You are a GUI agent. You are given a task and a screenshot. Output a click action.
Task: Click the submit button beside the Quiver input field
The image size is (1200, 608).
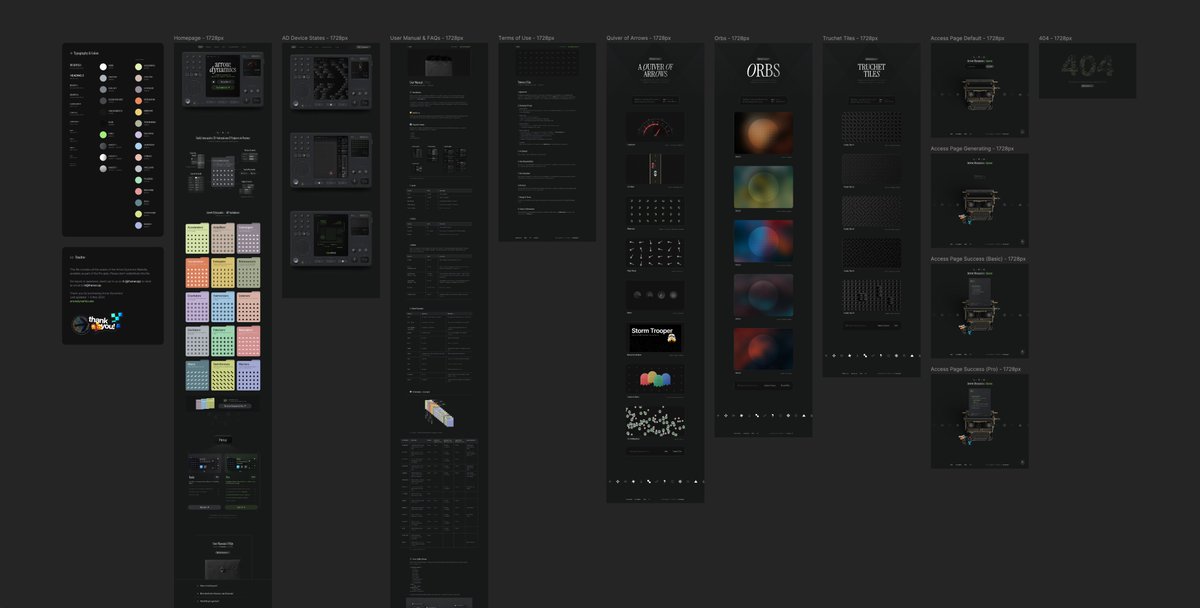pos(677,451)
